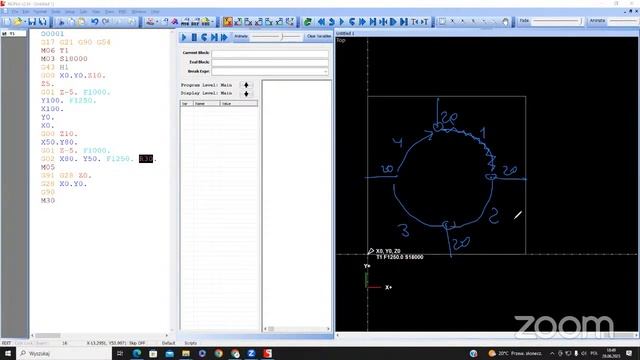640x360 pixels.
Task: Cut selection with the scissors icon
Action: pos(61,21)
